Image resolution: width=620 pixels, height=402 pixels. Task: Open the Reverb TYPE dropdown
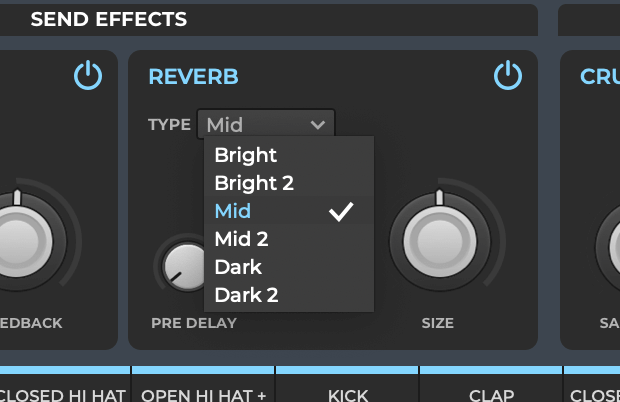click(x=266, y=124)
